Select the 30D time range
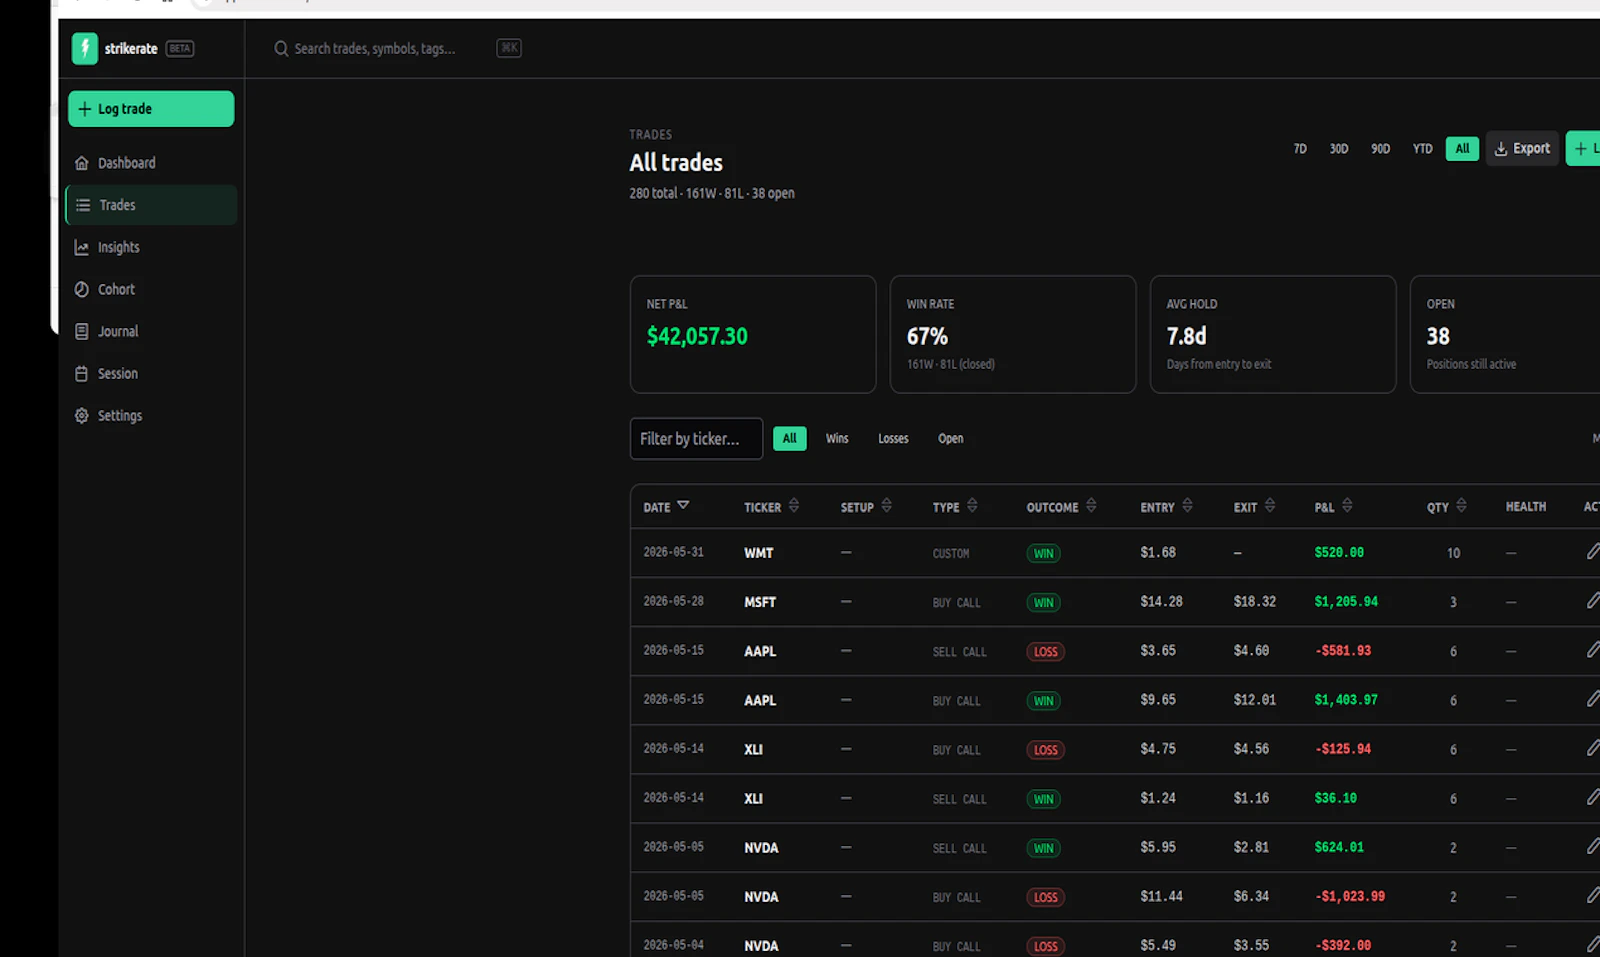This screenshot has height=957, width=1600. click(1339, 149)
